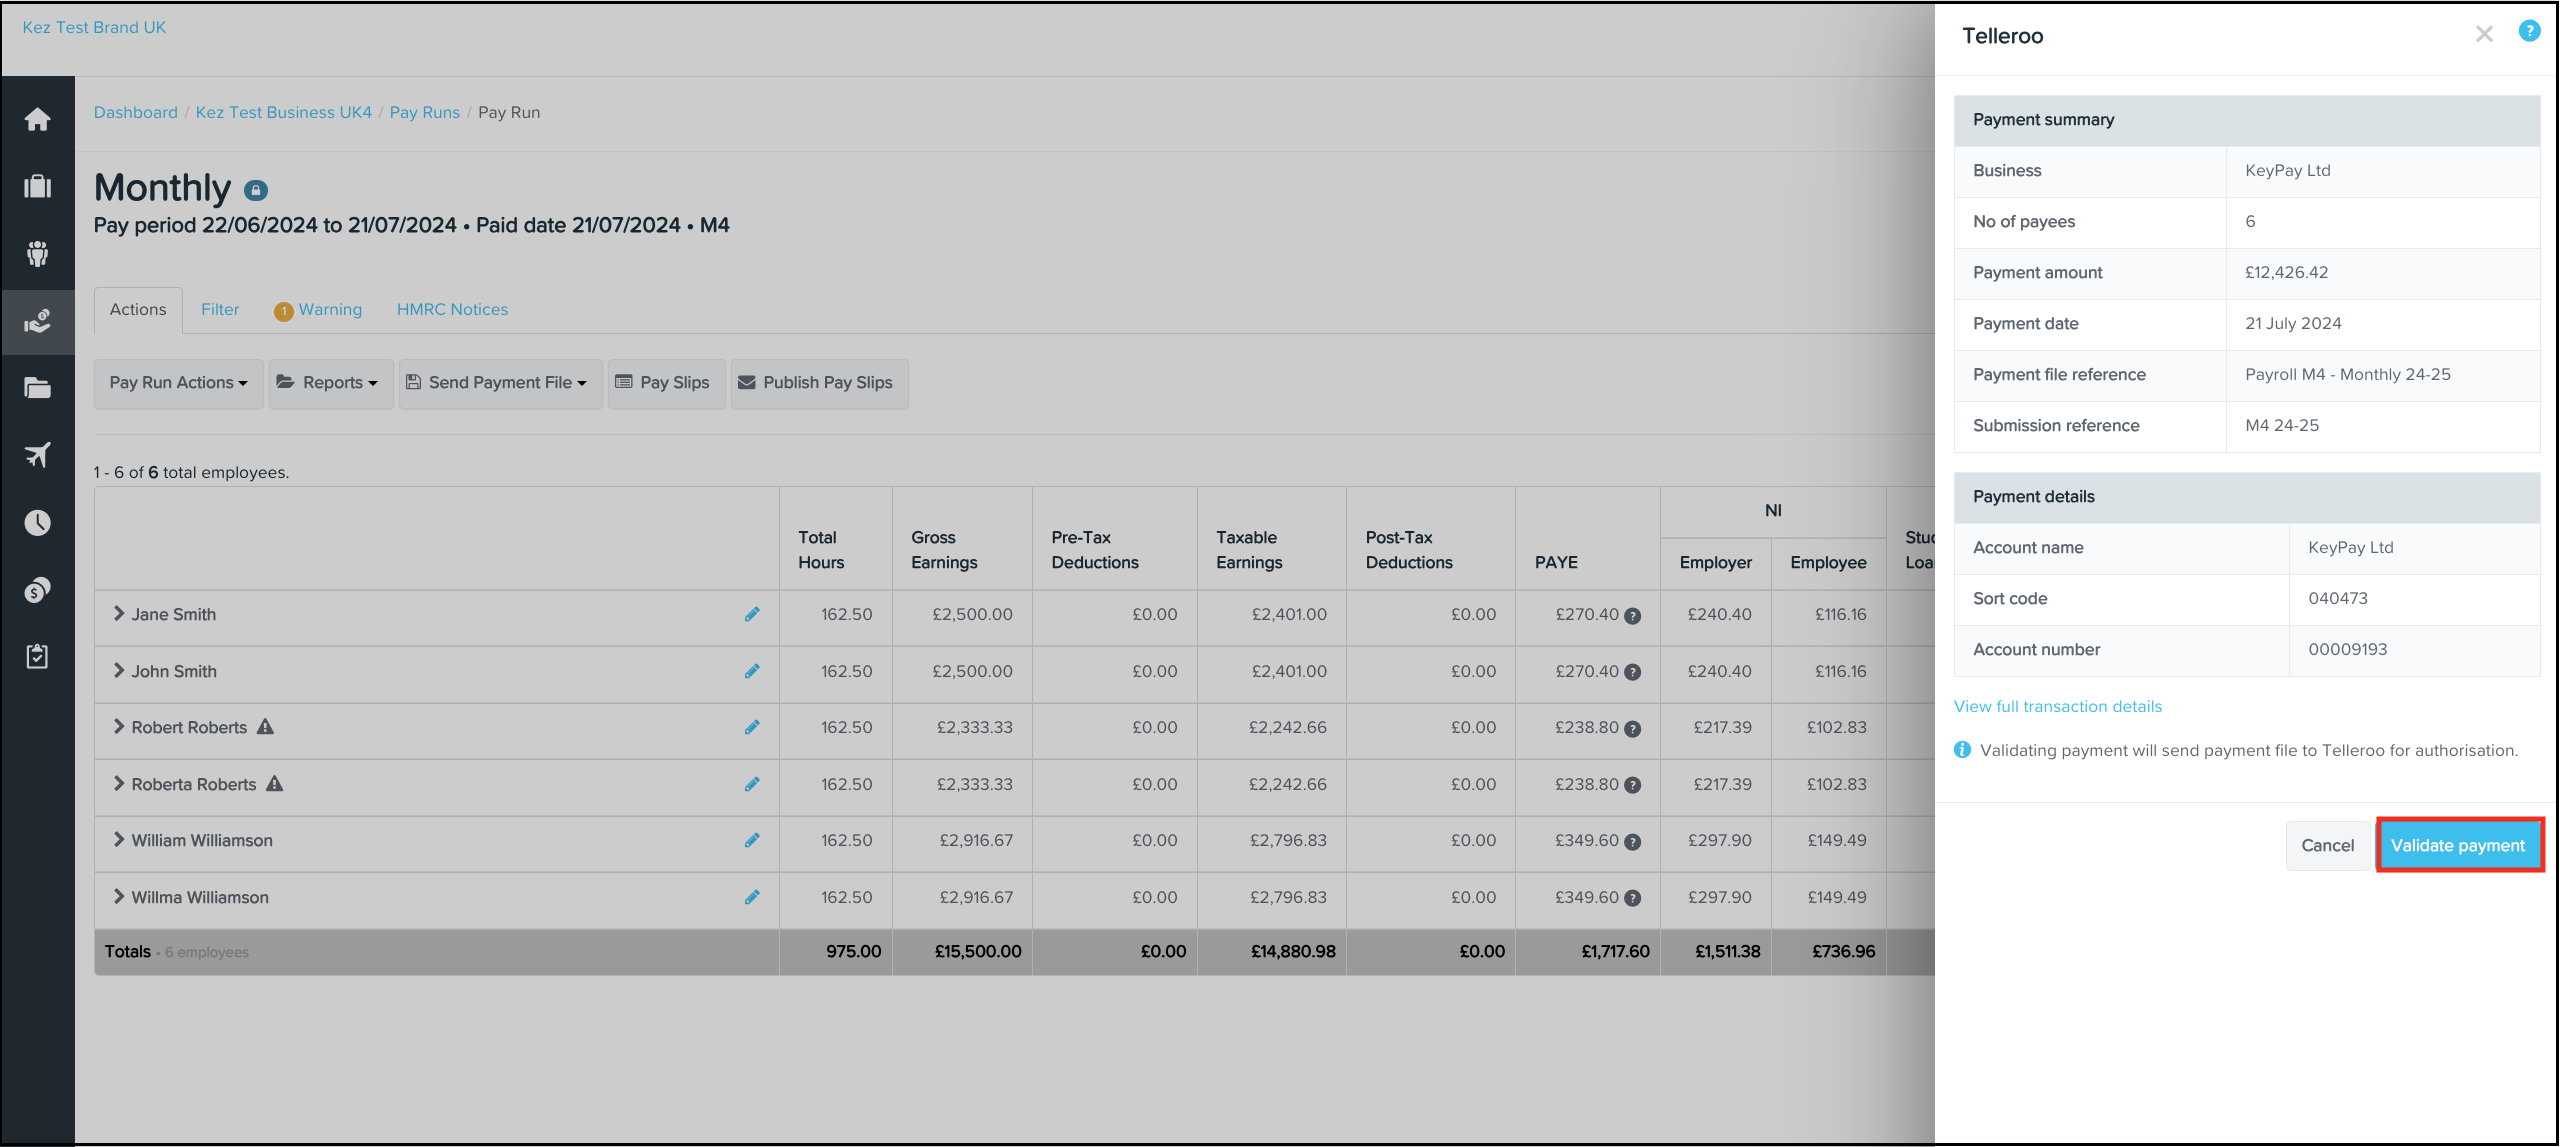This screenshot has height=1147, width=2560.
Task: Switch to the HMRC Notices tab
Action: click(x=452, y=310)
